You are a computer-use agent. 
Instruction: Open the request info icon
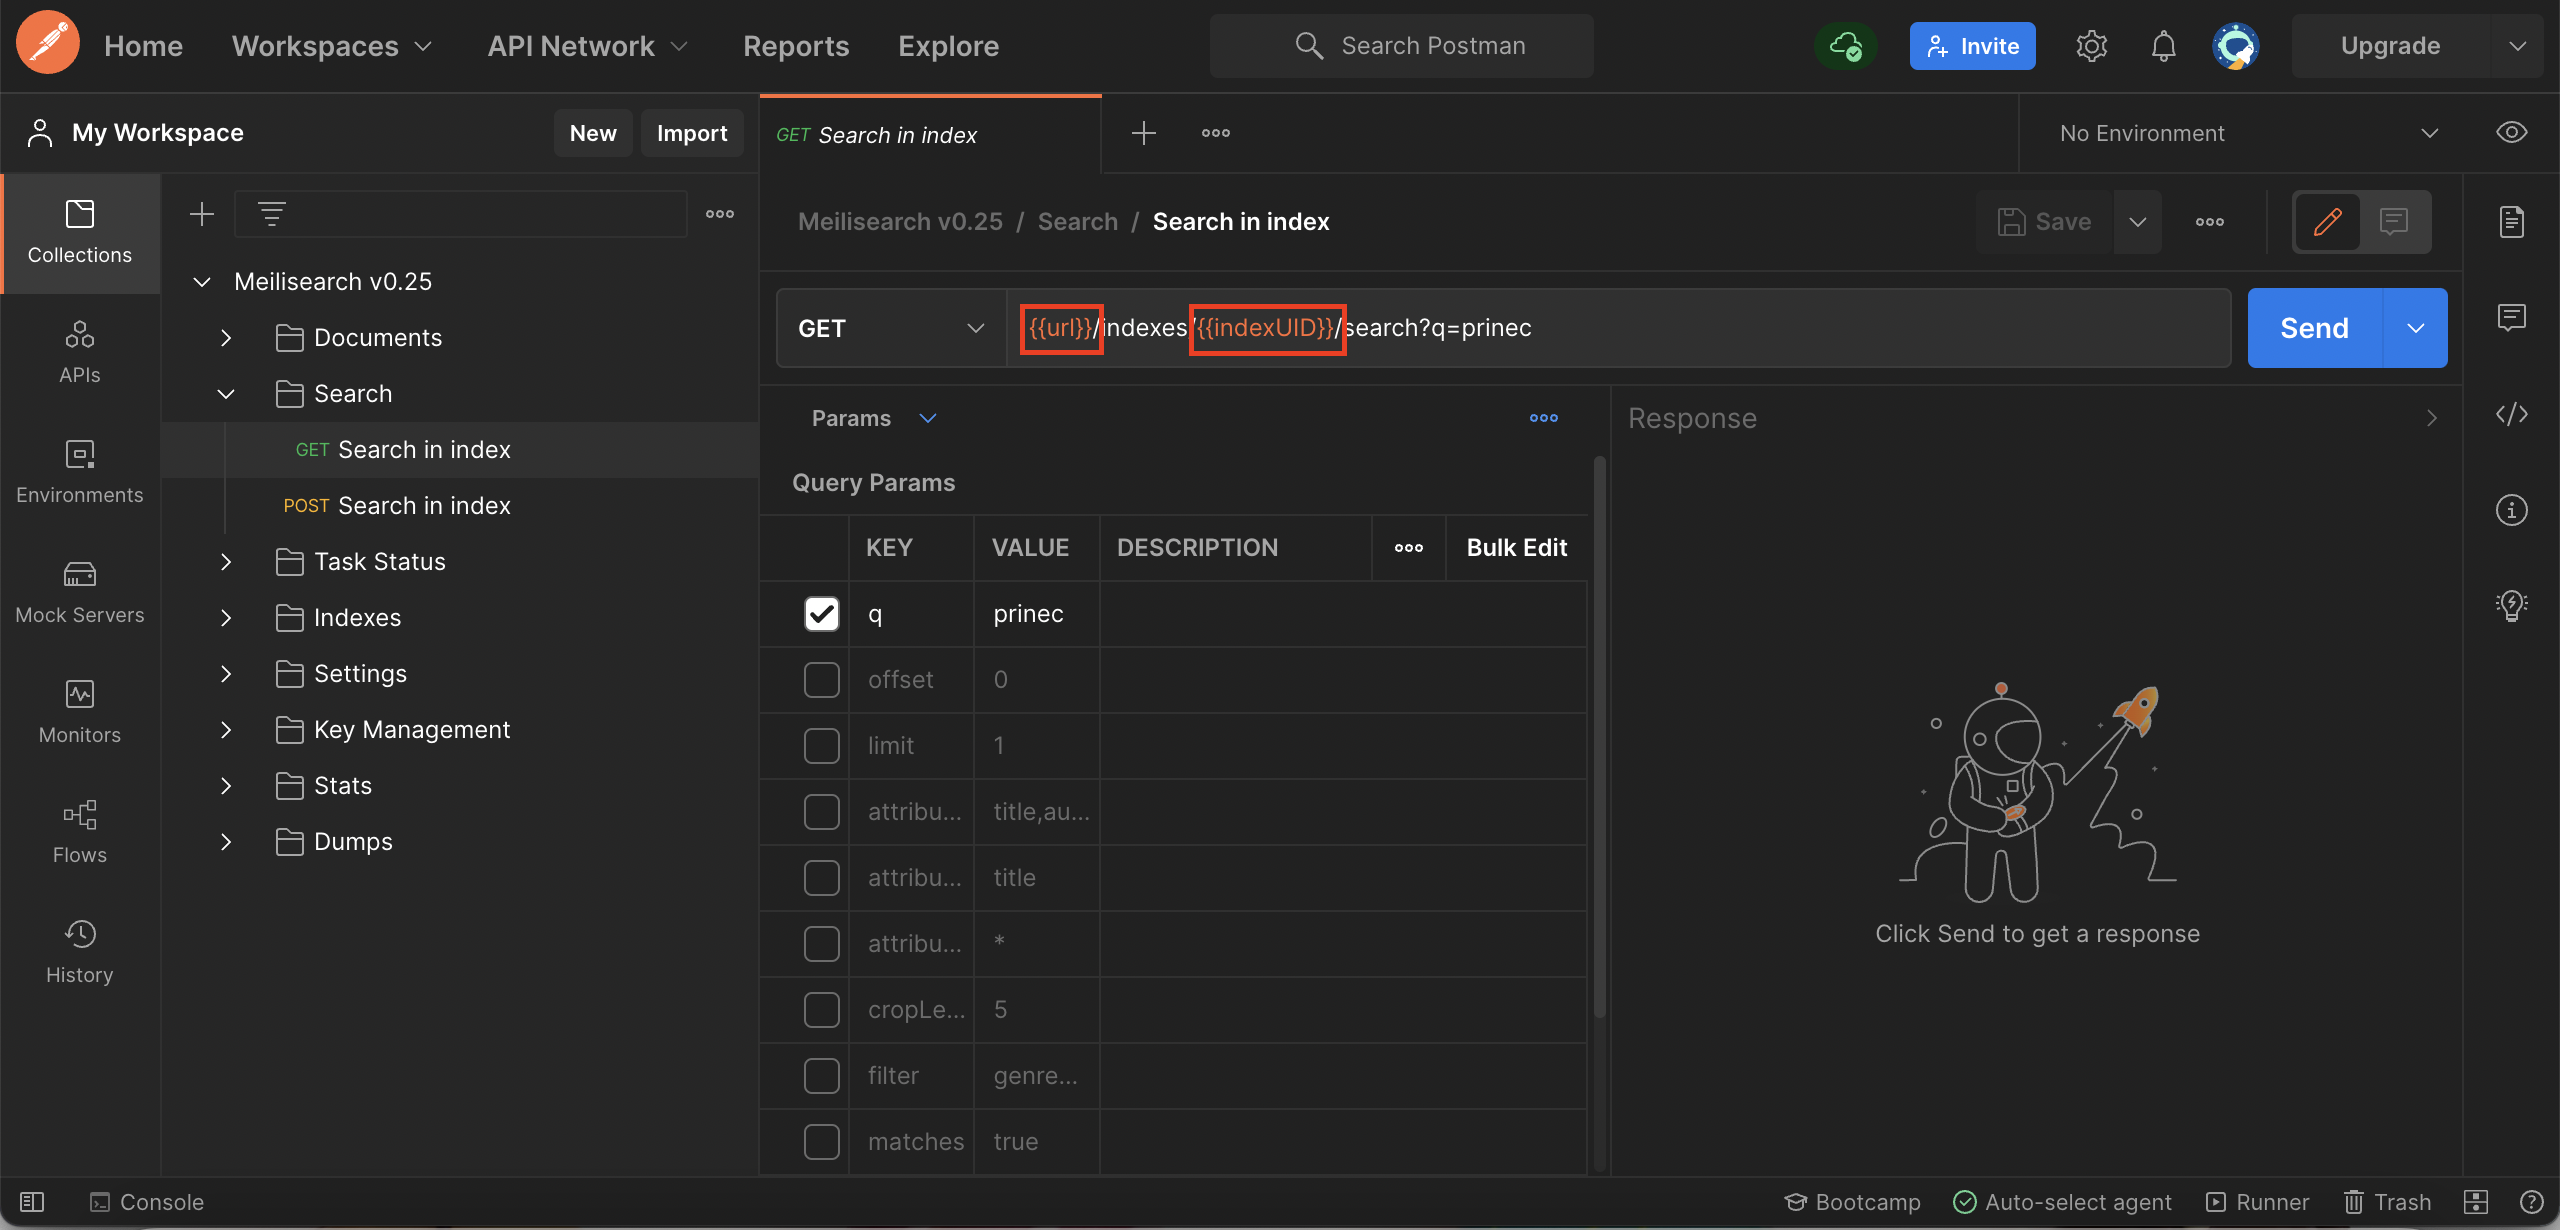[x=2511, y=510]
